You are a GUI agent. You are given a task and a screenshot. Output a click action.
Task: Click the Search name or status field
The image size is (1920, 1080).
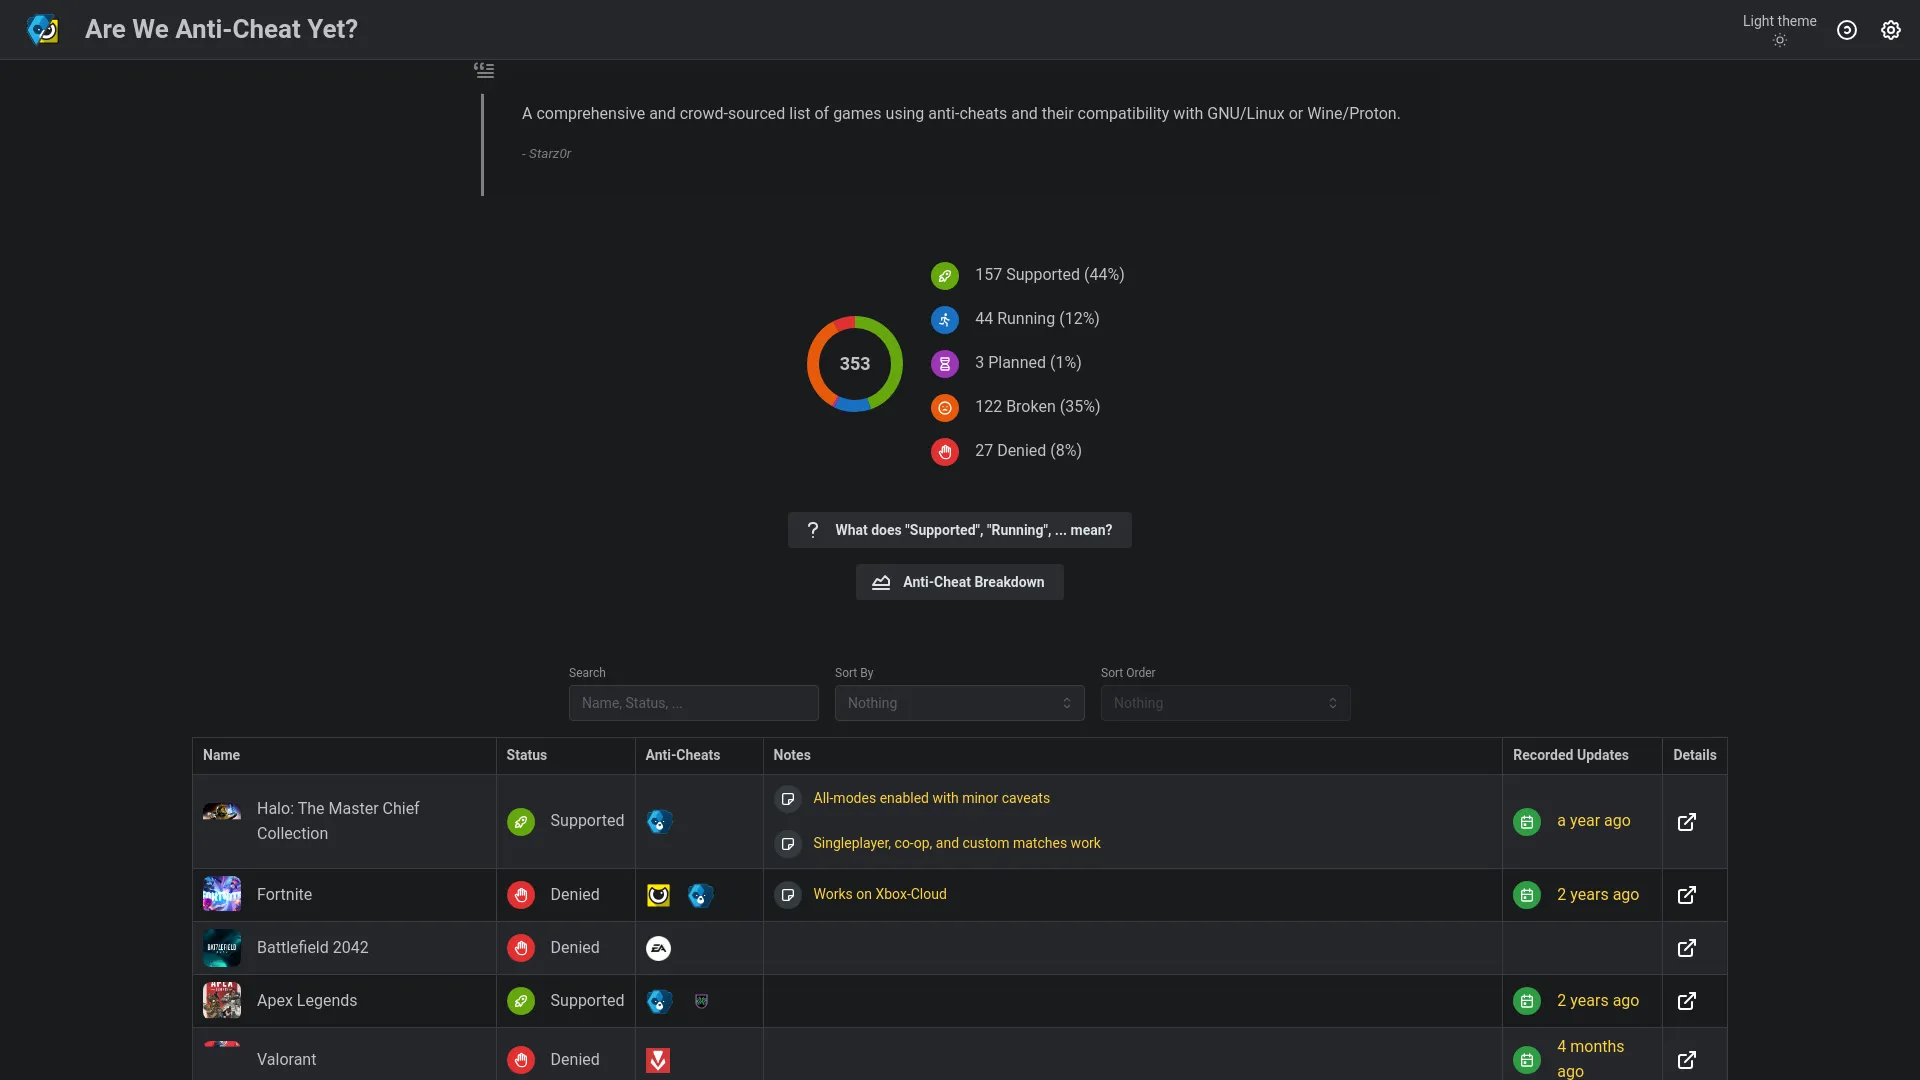pos(693,703)
